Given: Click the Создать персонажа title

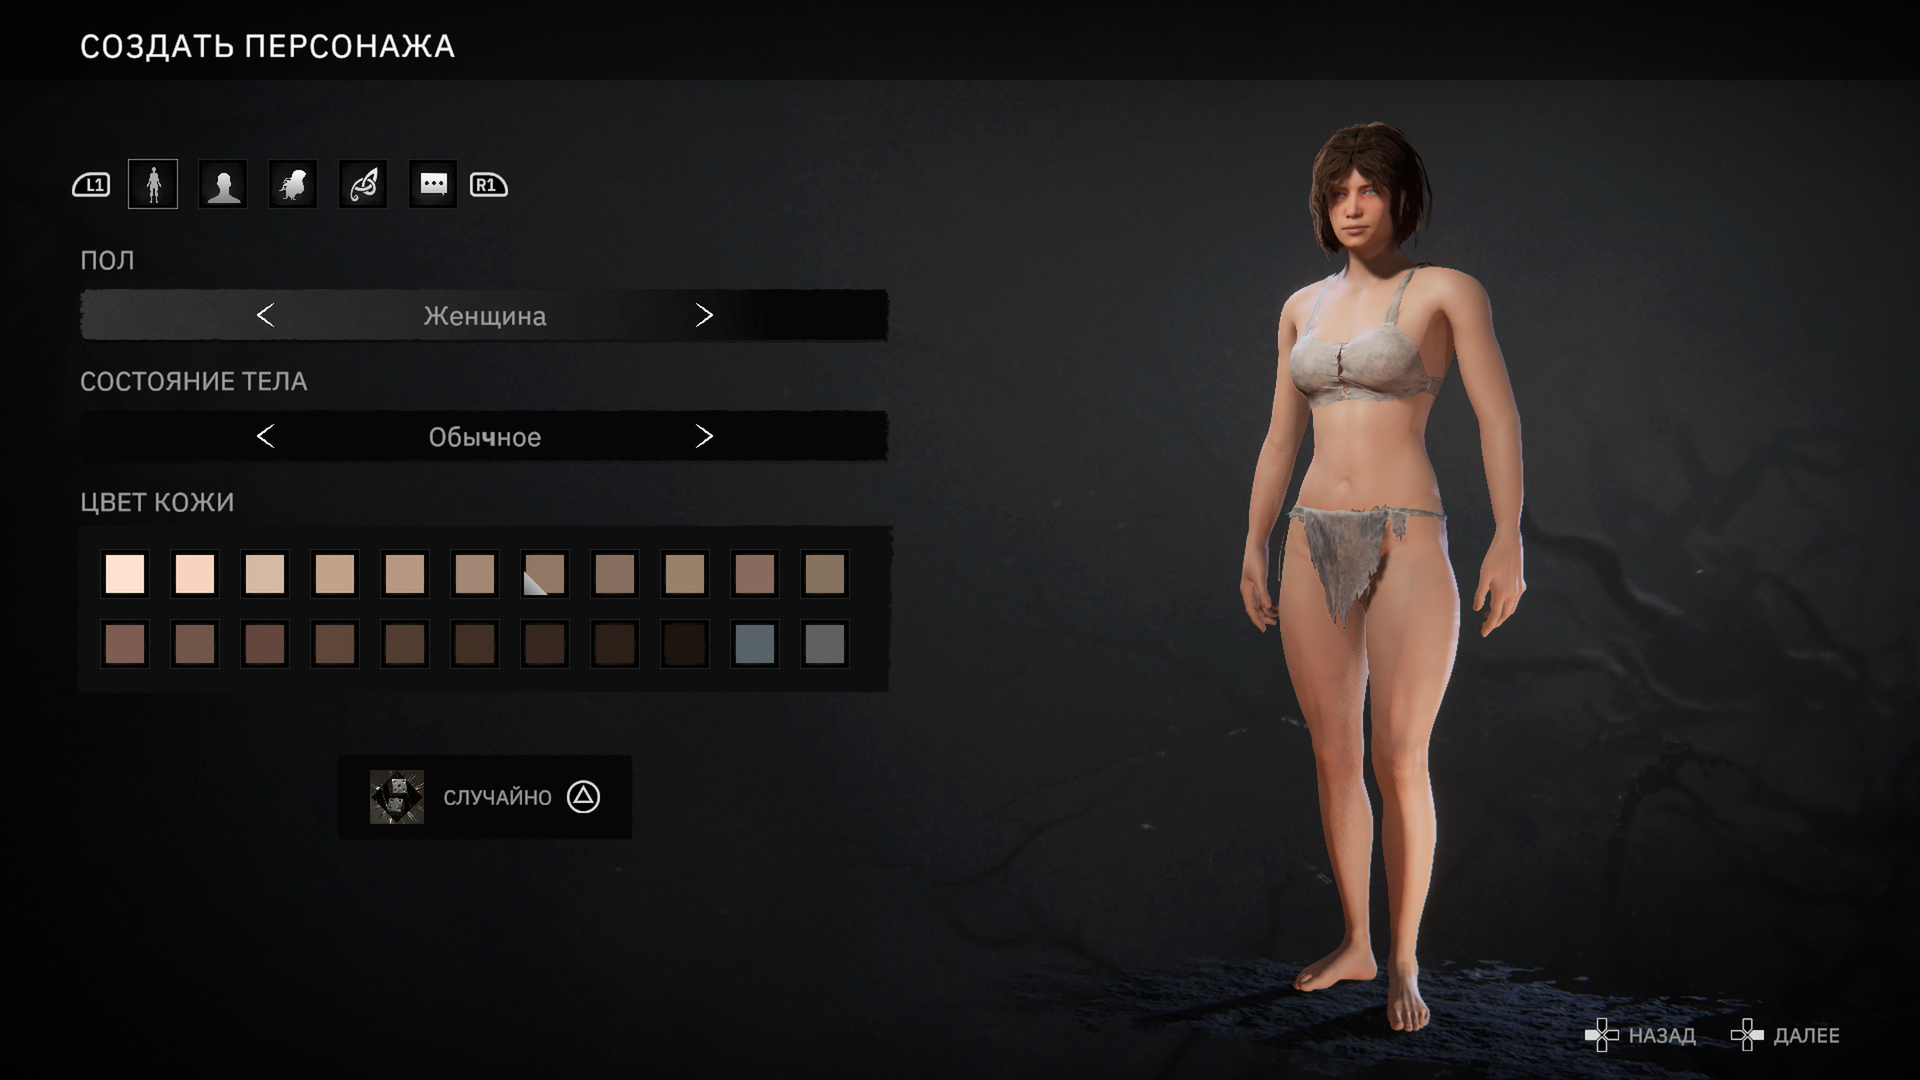Looking at the screenshot, I should tap(267, 46).
